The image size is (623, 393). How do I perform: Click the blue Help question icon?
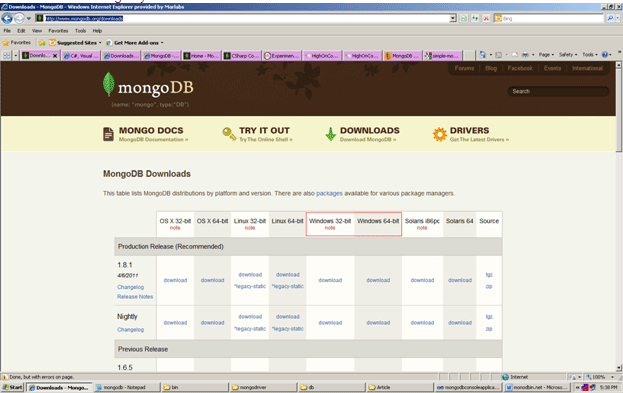click(605, 55)
